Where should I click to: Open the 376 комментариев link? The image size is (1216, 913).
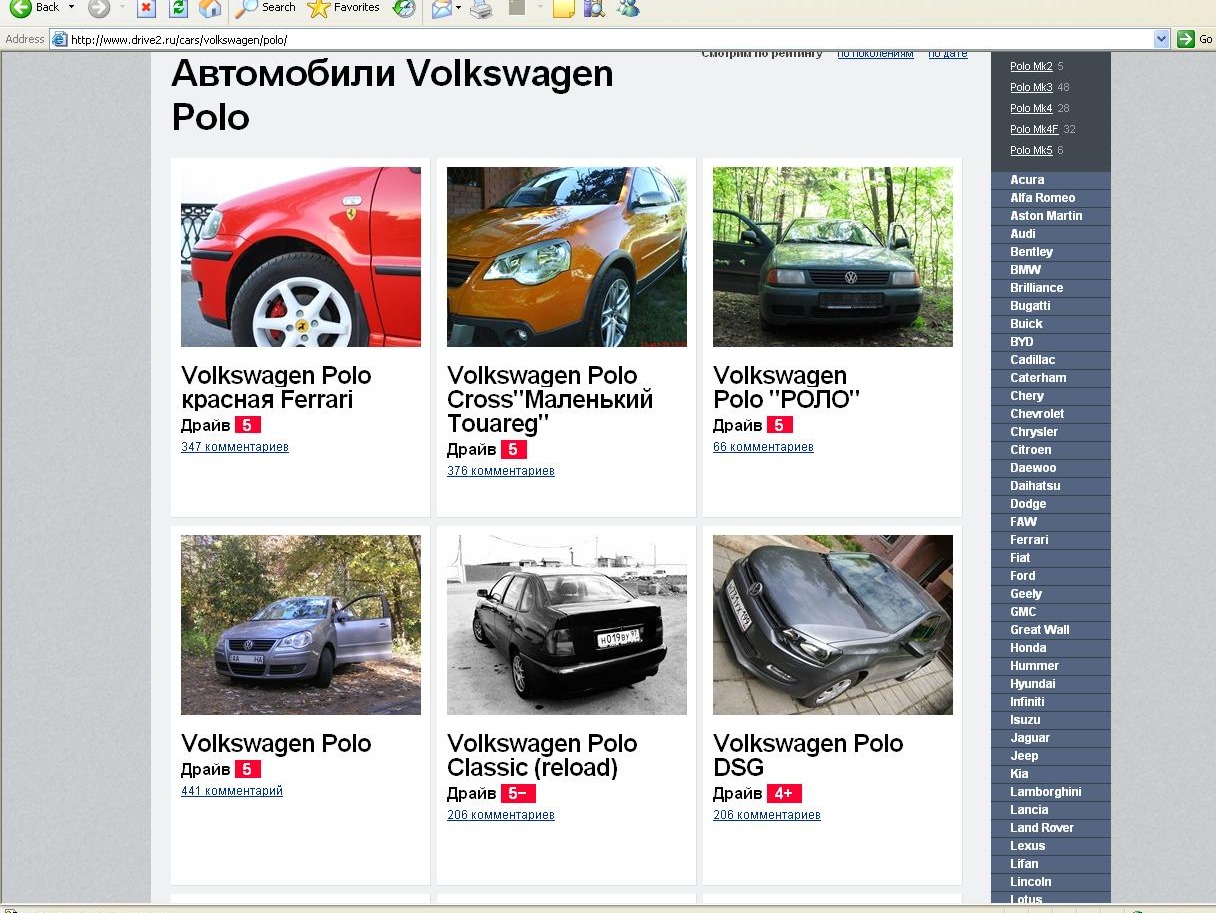click(x=501, y=471)
